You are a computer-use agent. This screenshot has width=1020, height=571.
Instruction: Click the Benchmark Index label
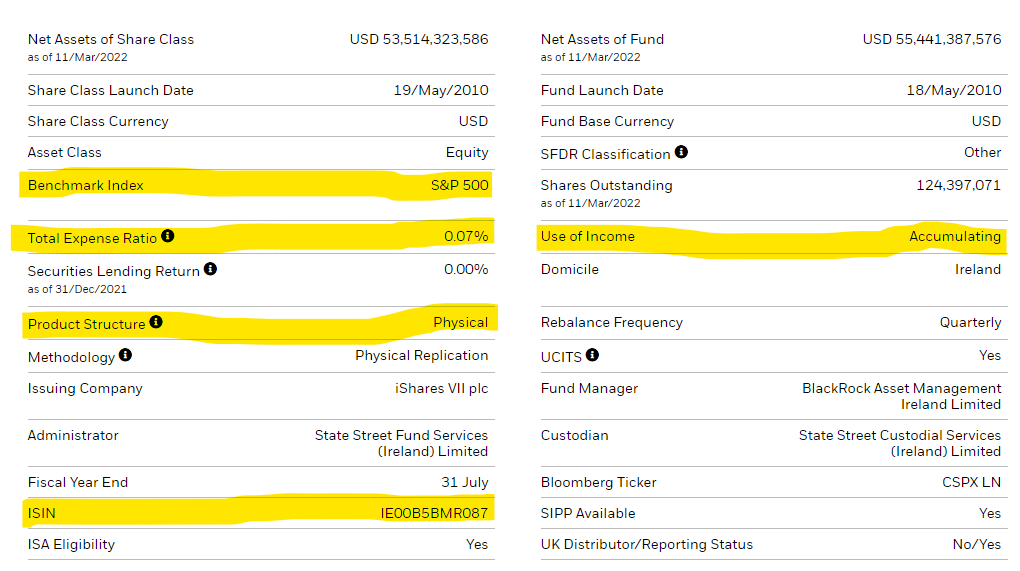(x=86, y=185)
